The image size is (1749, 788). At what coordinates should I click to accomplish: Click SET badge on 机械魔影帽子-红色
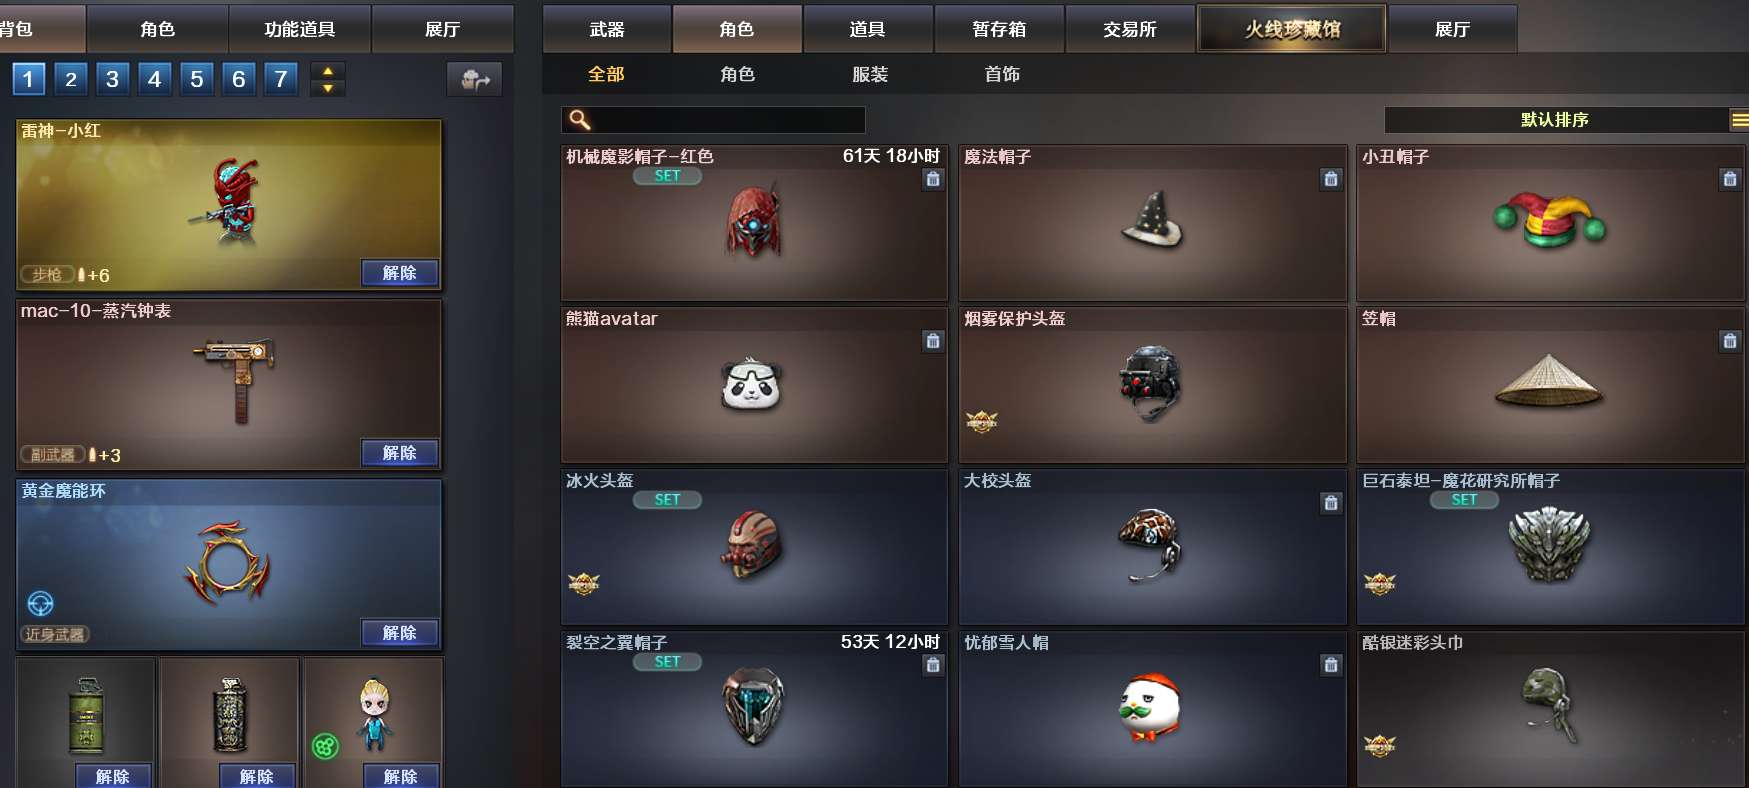(667, 176)
